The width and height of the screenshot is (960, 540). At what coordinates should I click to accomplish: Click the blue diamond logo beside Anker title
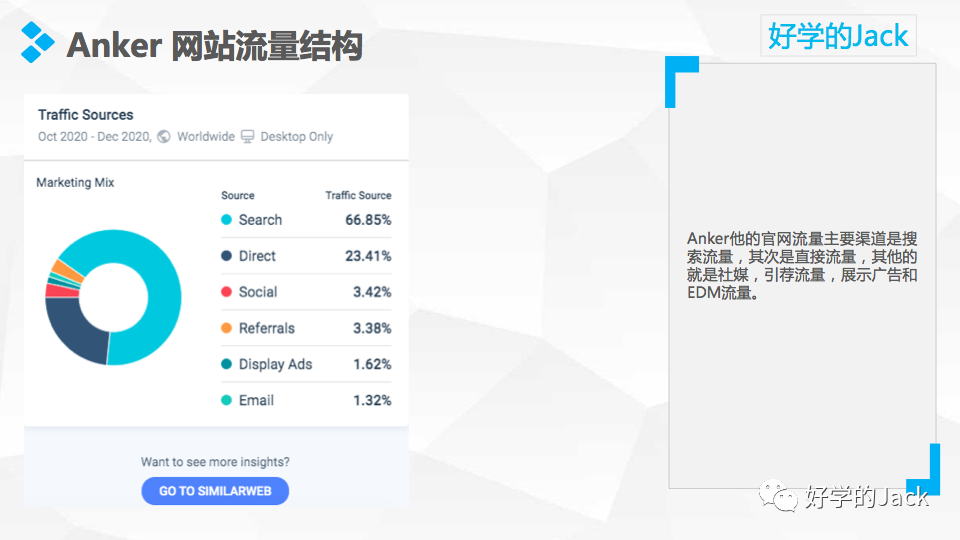[x=37, y=42]
